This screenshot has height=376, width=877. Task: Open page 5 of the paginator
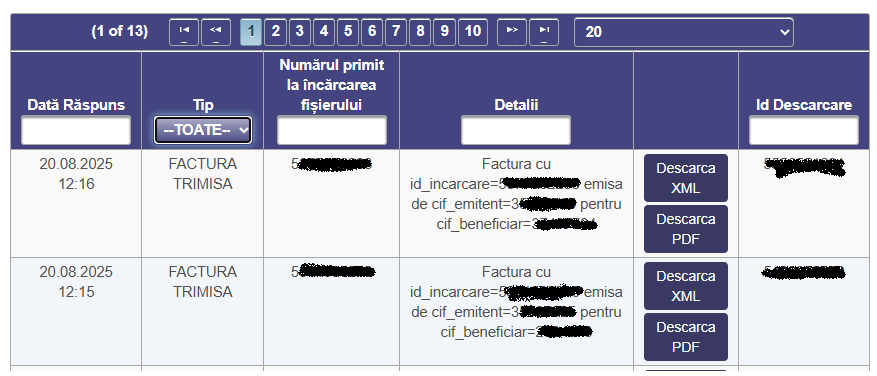click(x=348, y=32)
